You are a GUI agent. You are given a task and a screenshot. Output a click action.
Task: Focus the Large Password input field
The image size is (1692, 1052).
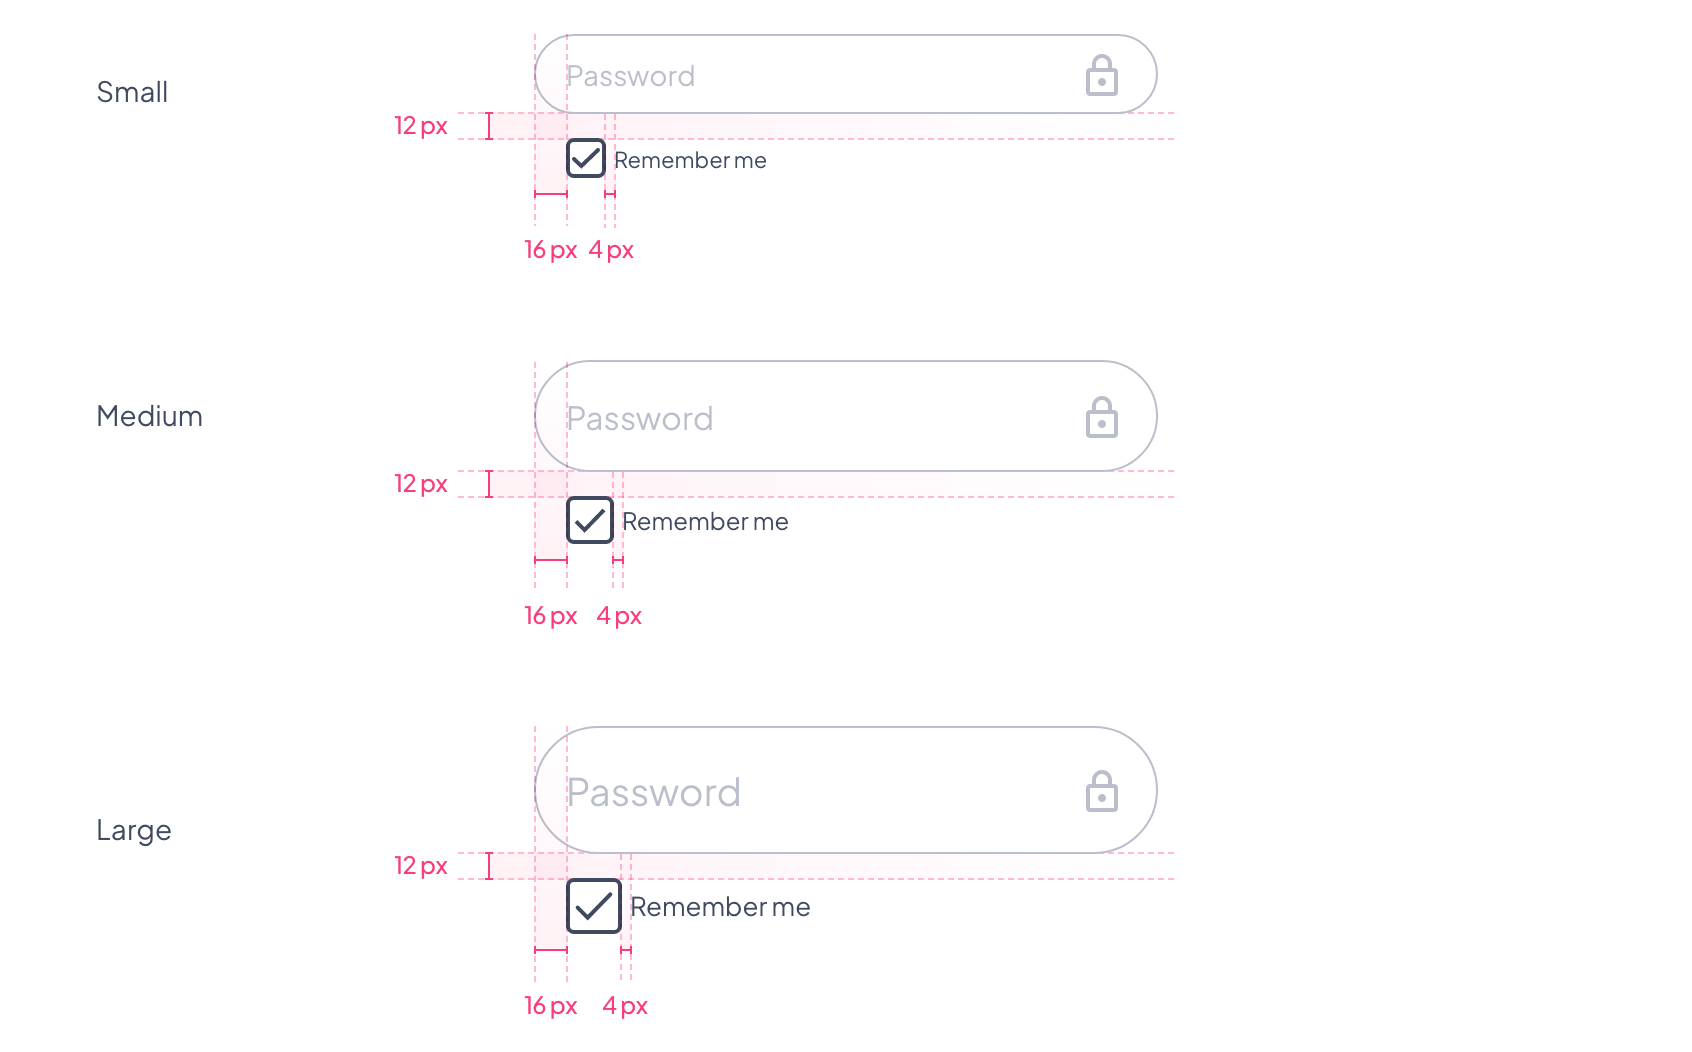click(x=846, y=790)
